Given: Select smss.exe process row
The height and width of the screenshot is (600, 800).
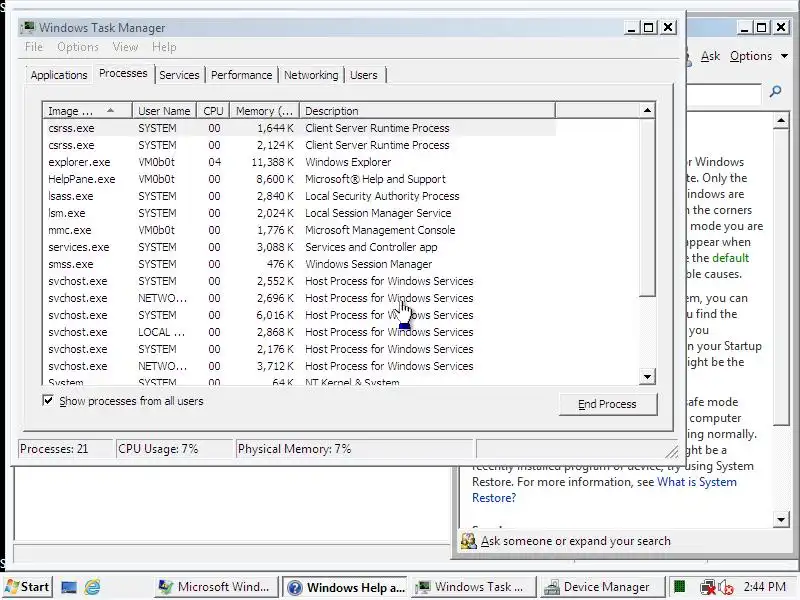Looking at the screenshot, I should (299, 264).
